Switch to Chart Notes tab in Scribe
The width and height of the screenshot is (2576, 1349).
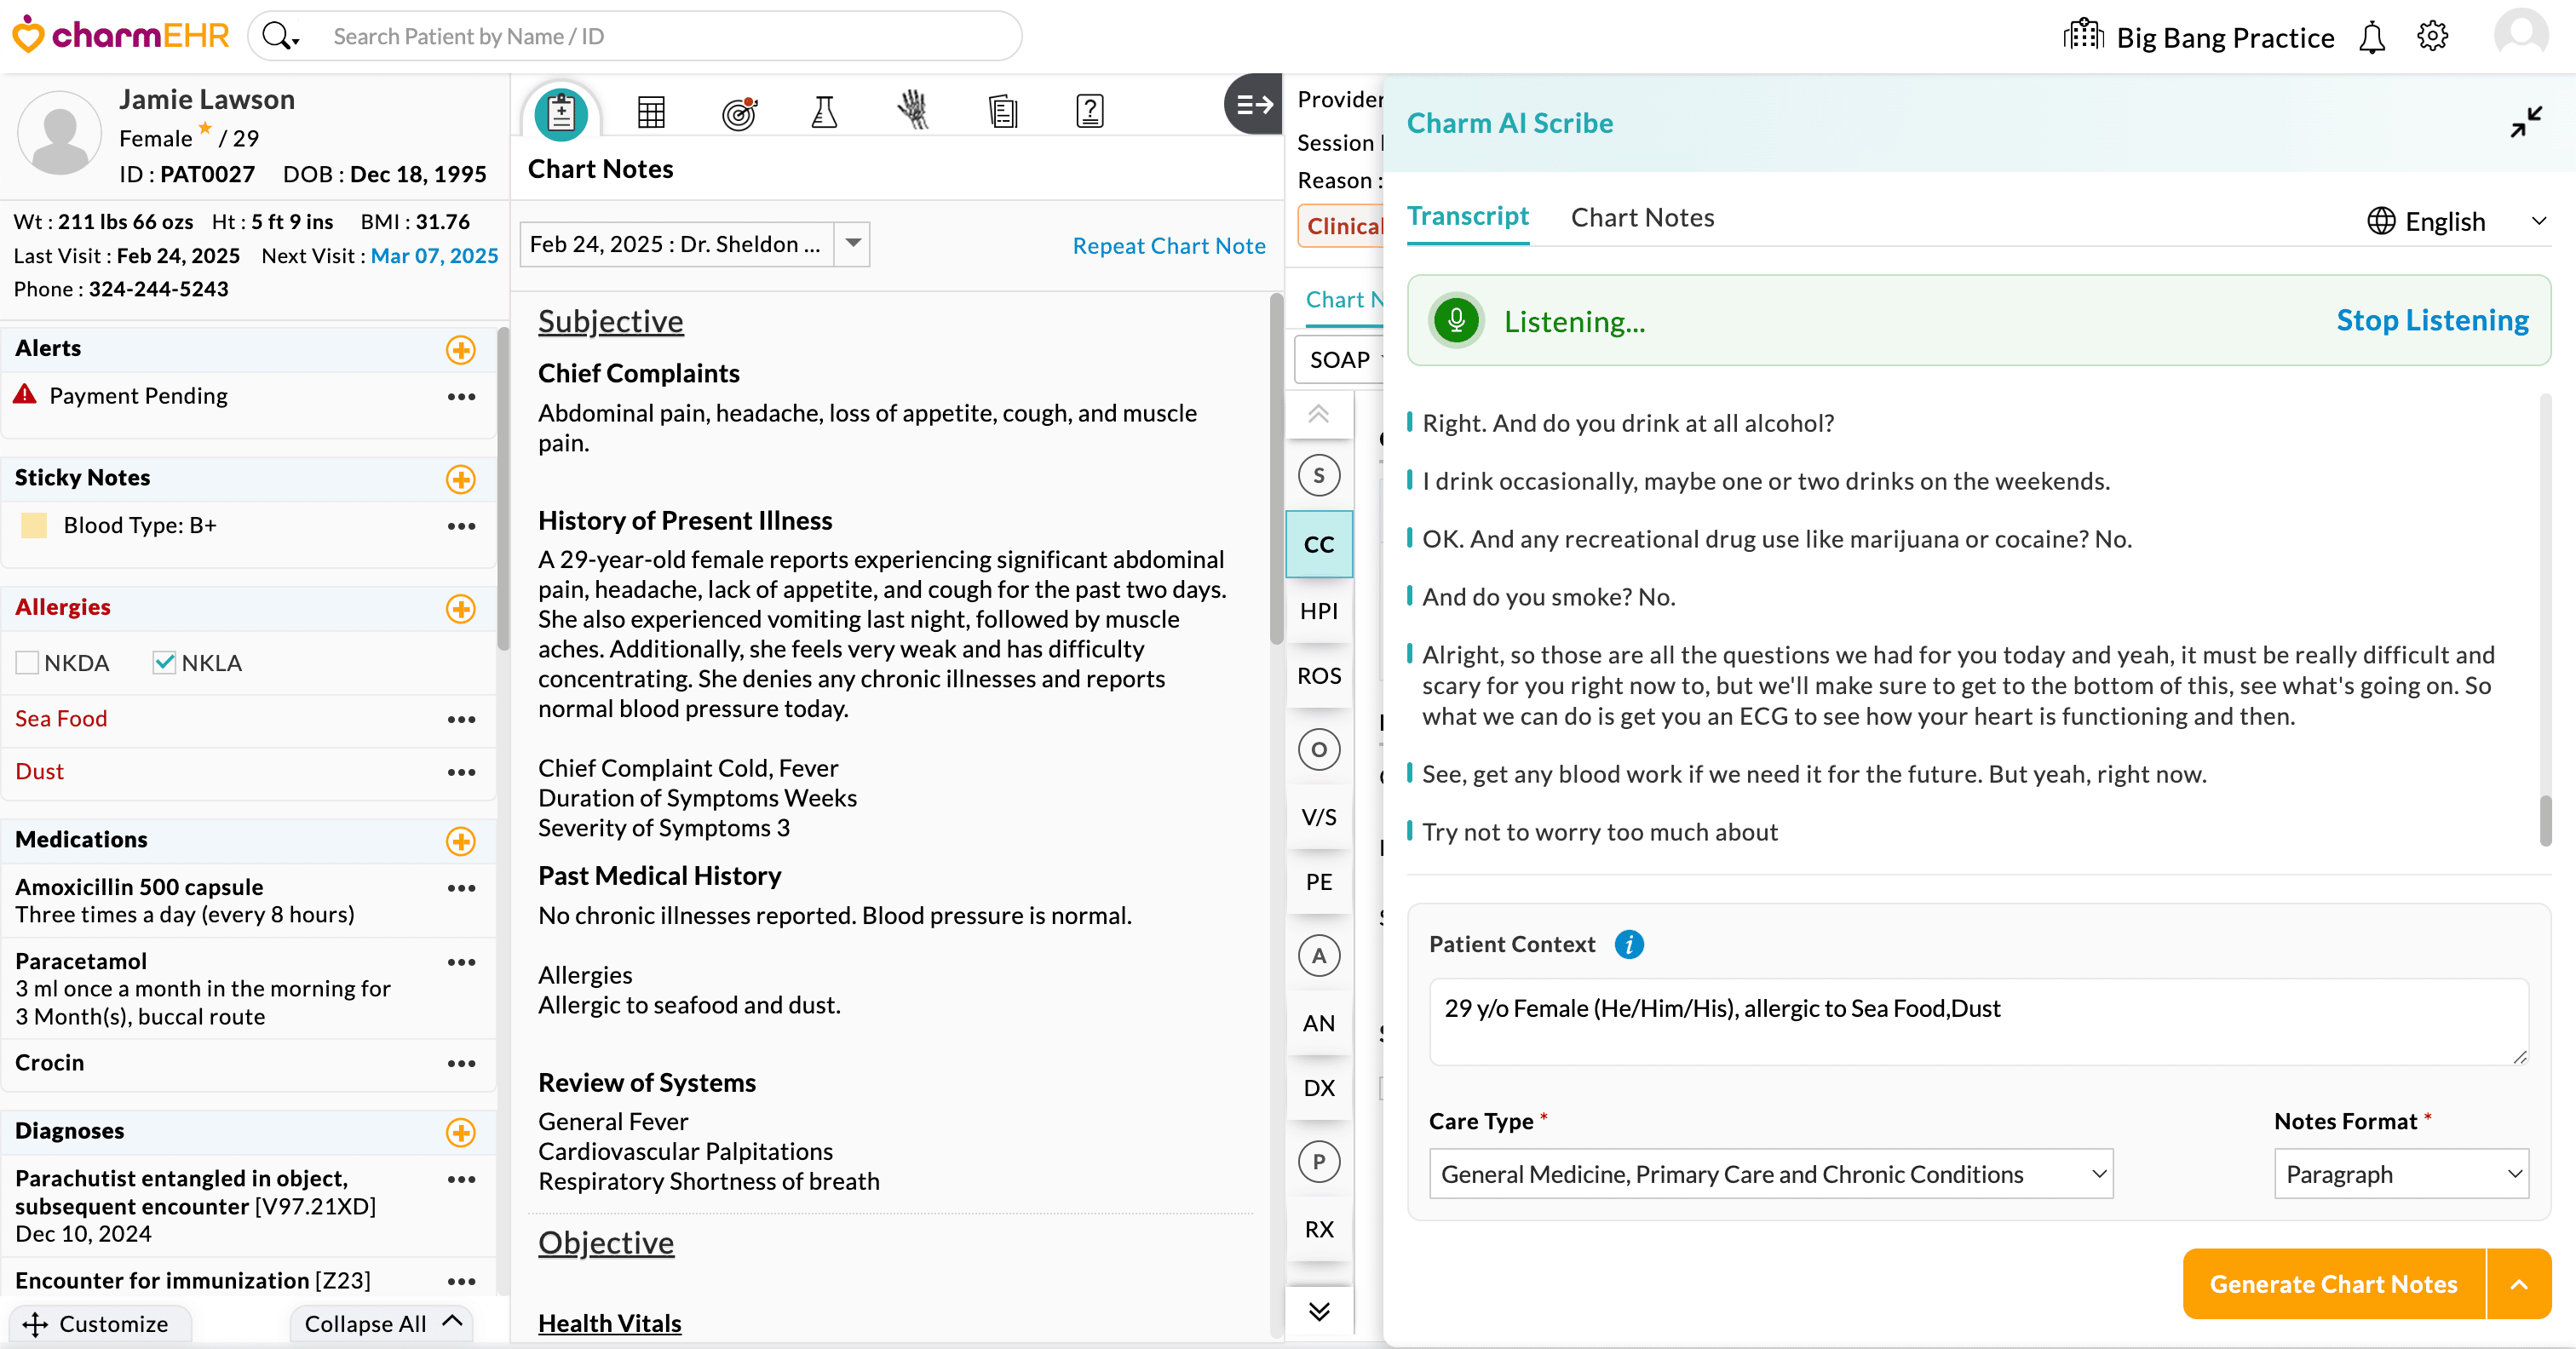[1642, 217]
